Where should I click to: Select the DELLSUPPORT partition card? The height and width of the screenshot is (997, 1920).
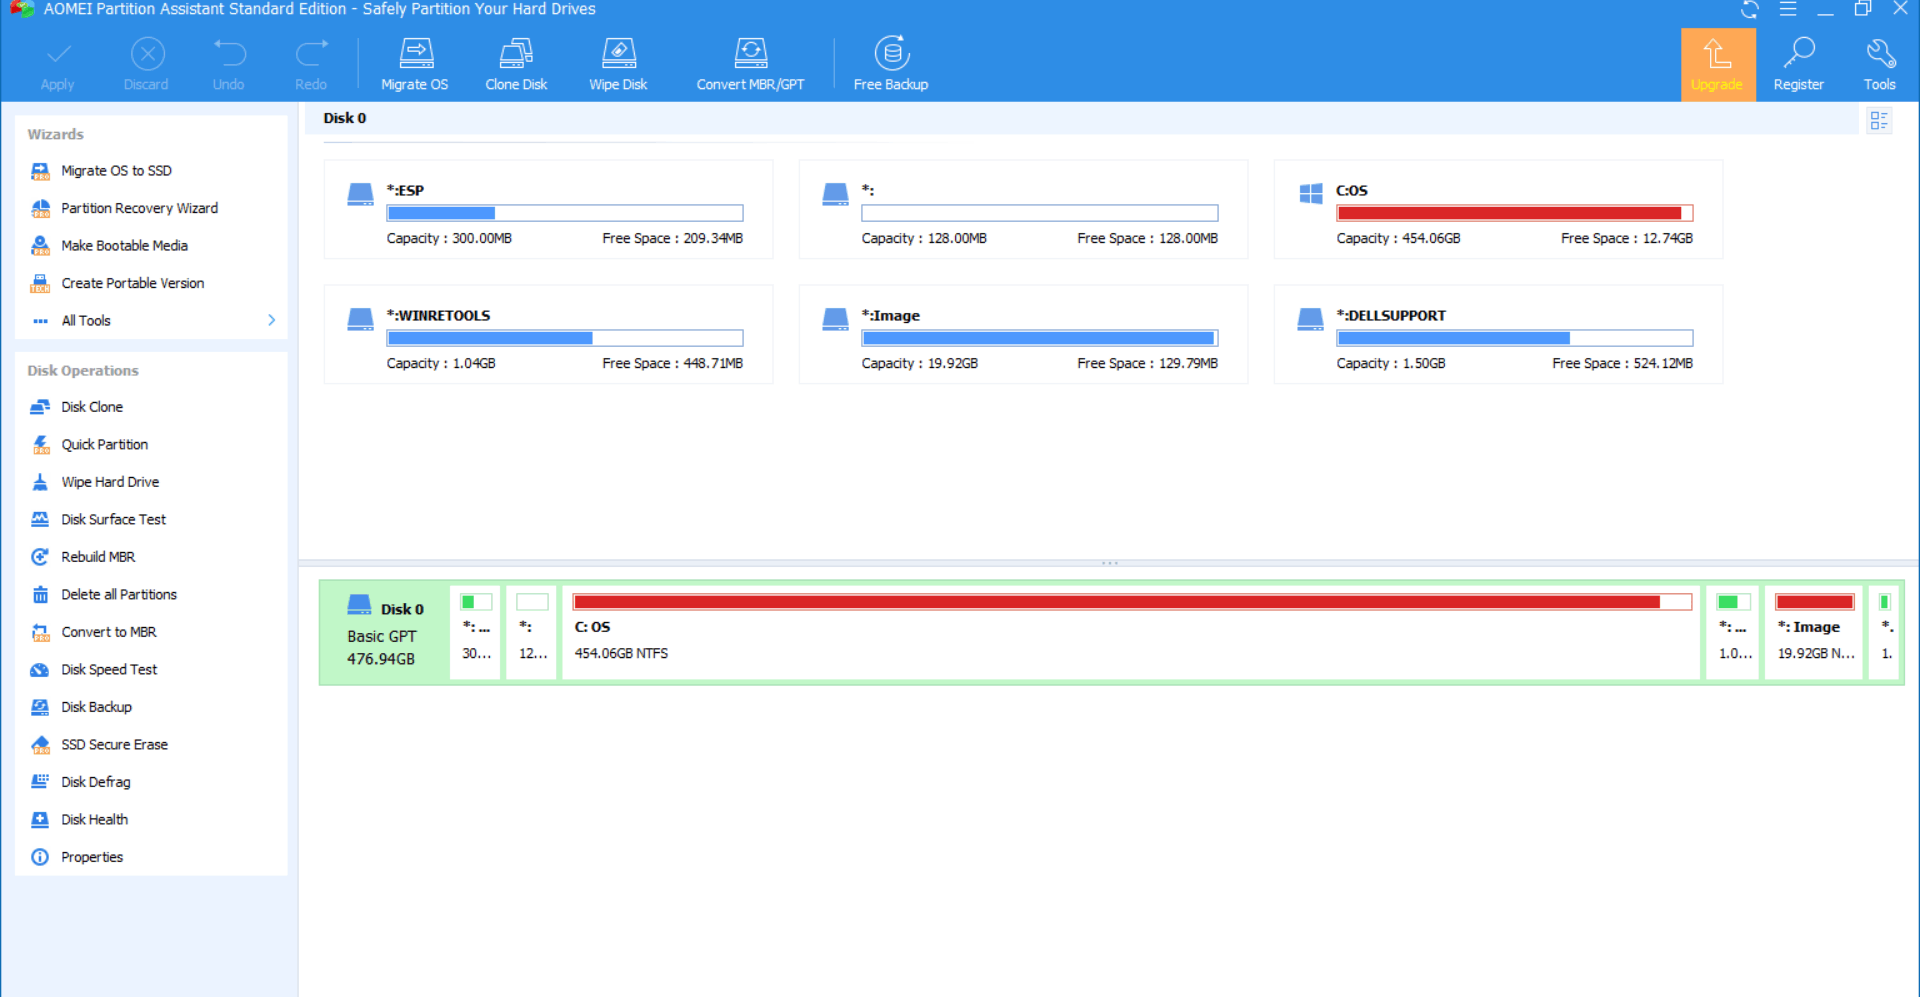pos(1498,334)
